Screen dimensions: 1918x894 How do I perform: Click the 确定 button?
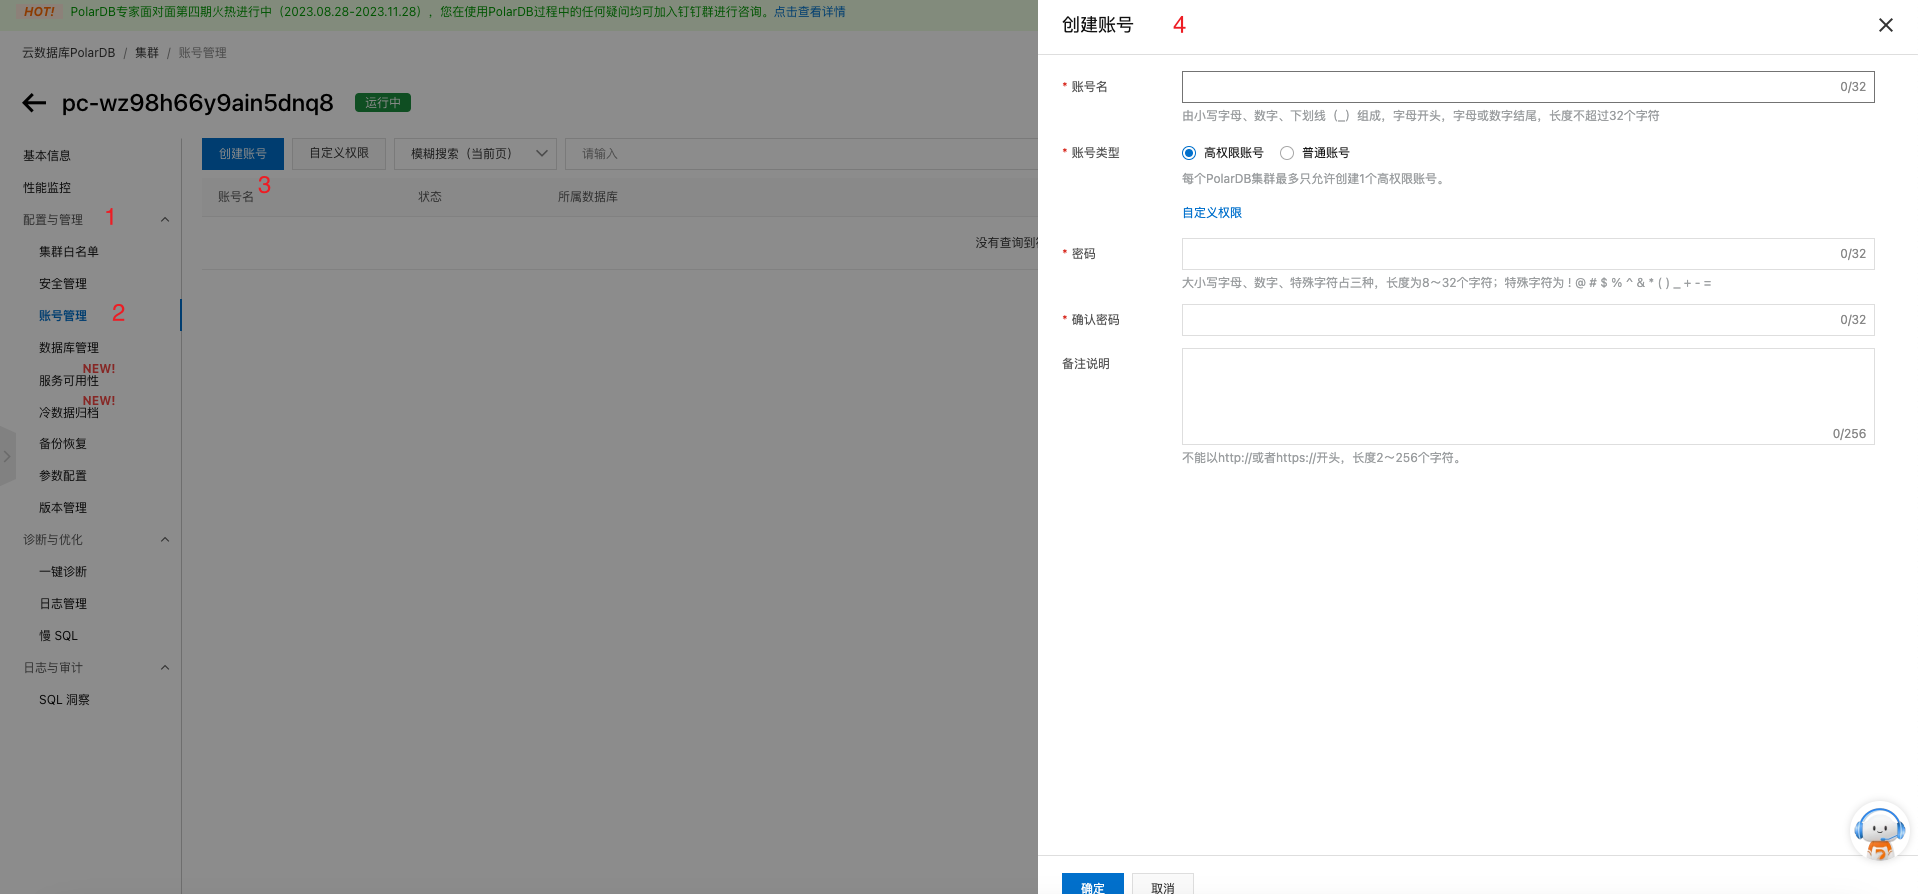tap(1093, 885)
